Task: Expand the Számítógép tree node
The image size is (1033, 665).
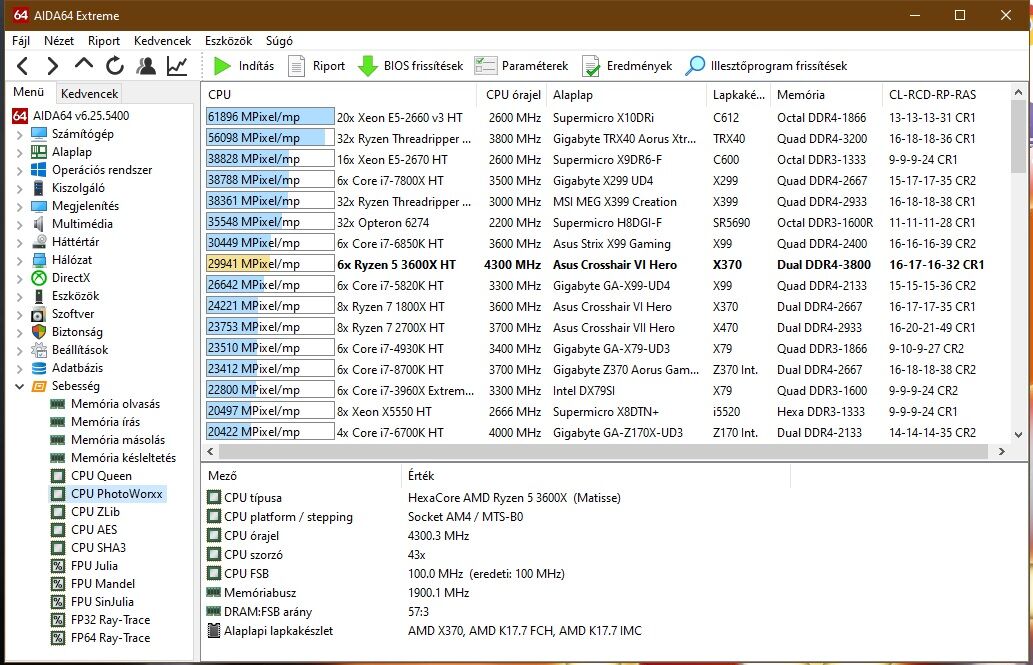Action: pos(19,134)
